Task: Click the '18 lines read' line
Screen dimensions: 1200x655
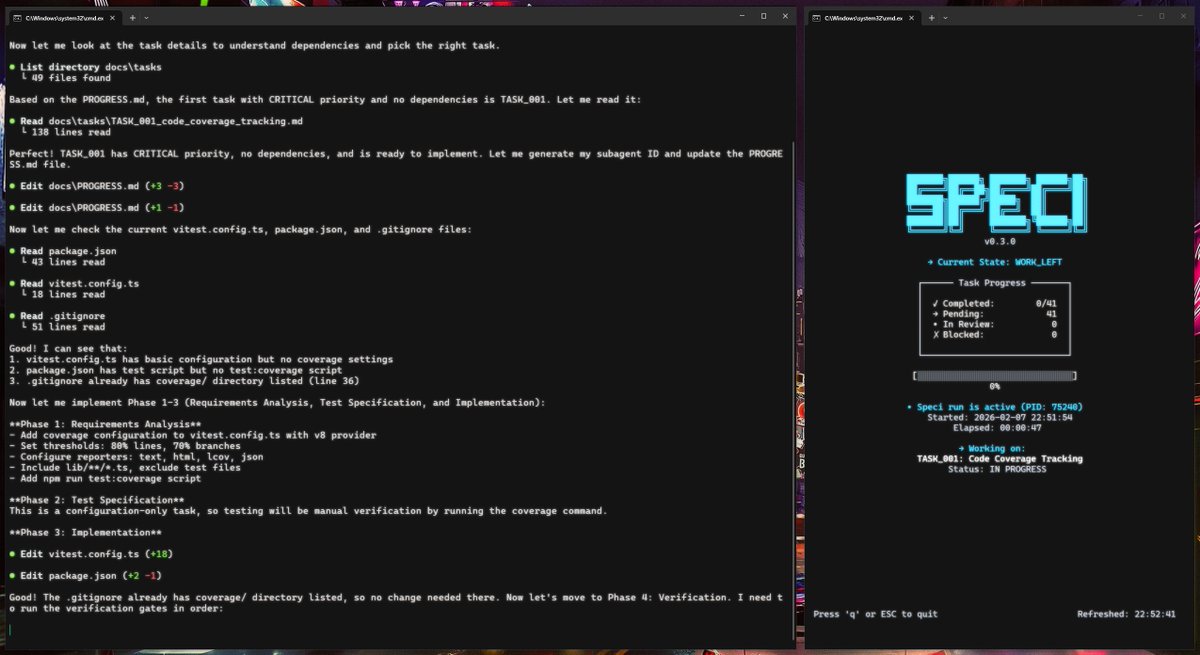Action: pyautogui.click(x=62, y=295)
